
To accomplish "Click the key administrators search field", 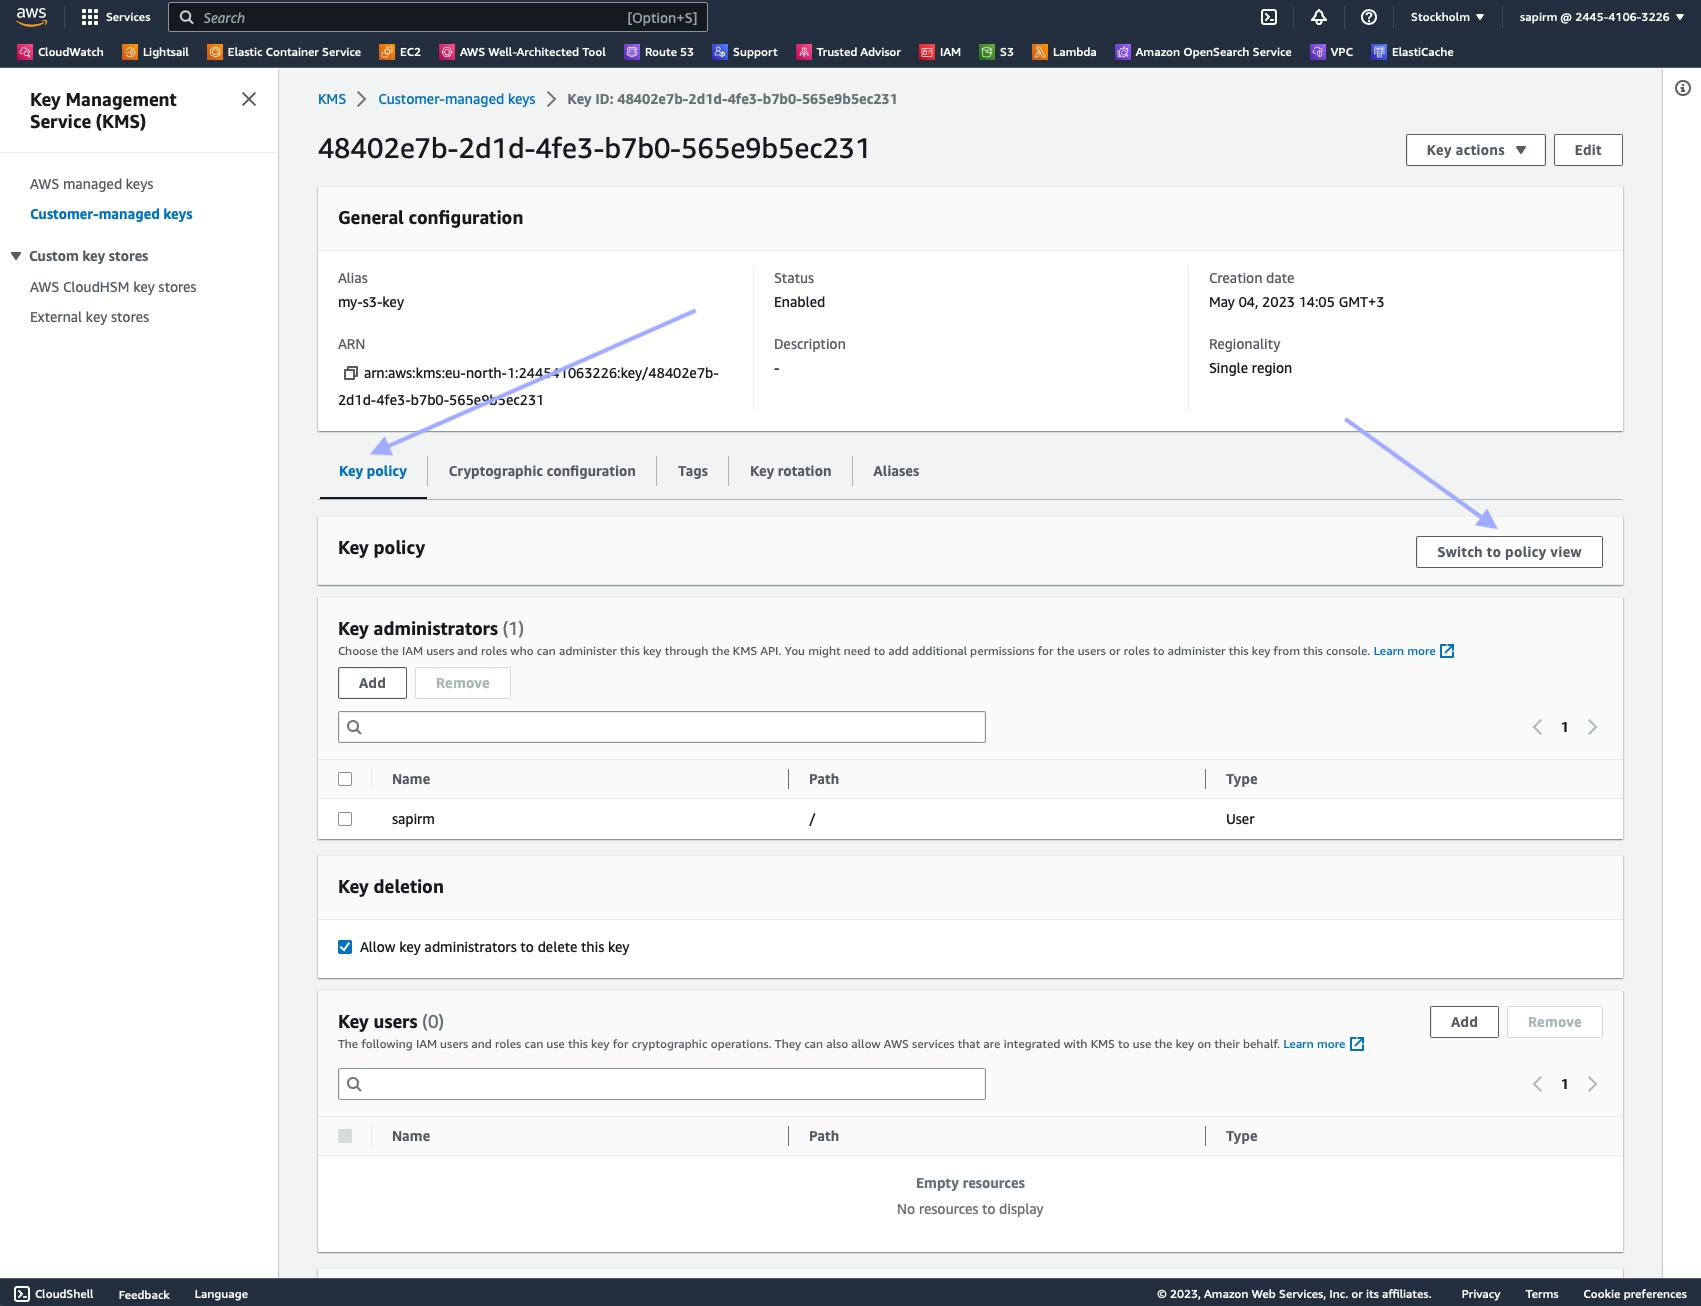I will click(x=662, y=727).
